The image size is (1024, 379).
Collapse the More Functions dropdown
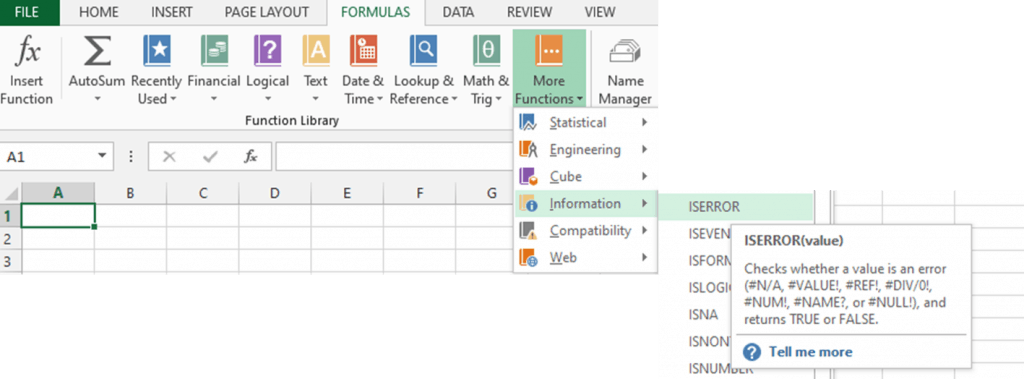[x=549, y=70]
